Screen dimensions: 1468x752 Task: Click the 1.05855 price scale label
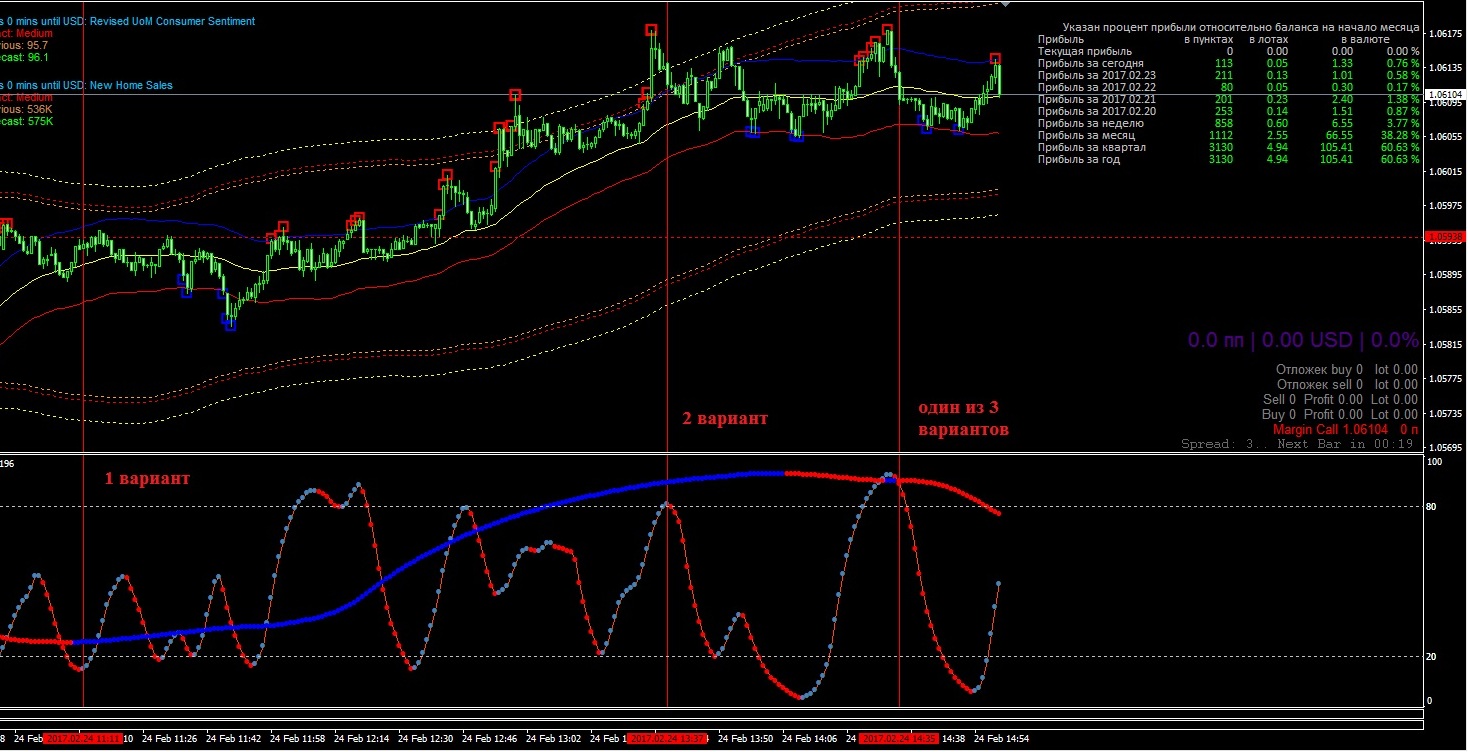click(1445, 310)
